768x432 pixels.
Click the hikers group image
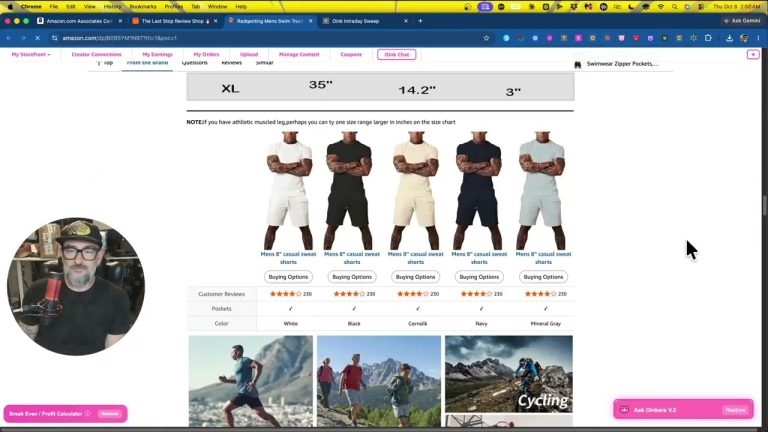pyautogui.click(x=379, y=381)
